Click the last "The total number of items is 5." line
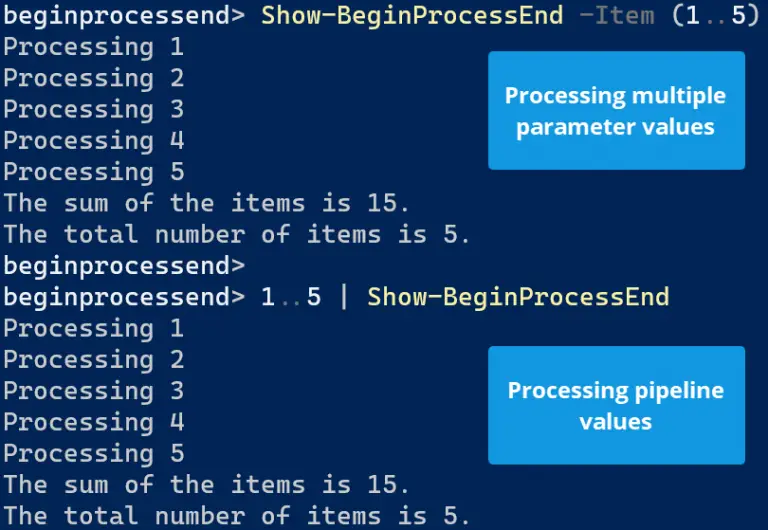The width and height of the screenshot is (768, 530). (236, 516)
